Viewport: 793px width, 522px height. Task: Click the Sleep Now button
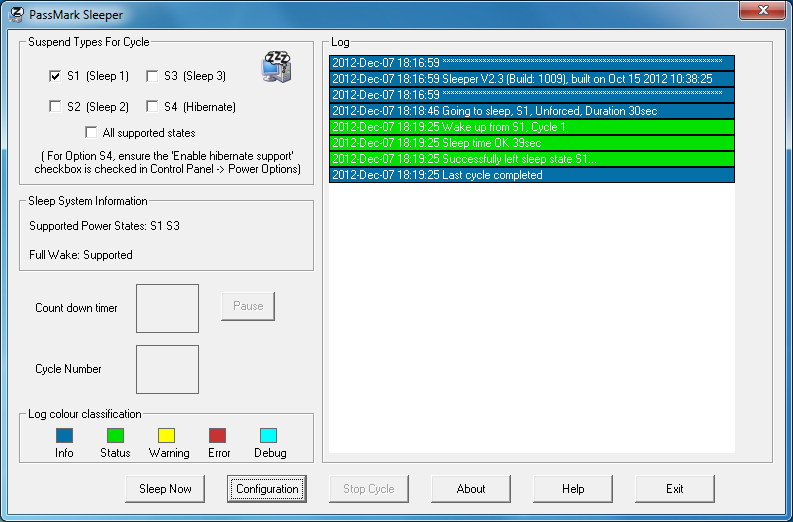(165, 489)
